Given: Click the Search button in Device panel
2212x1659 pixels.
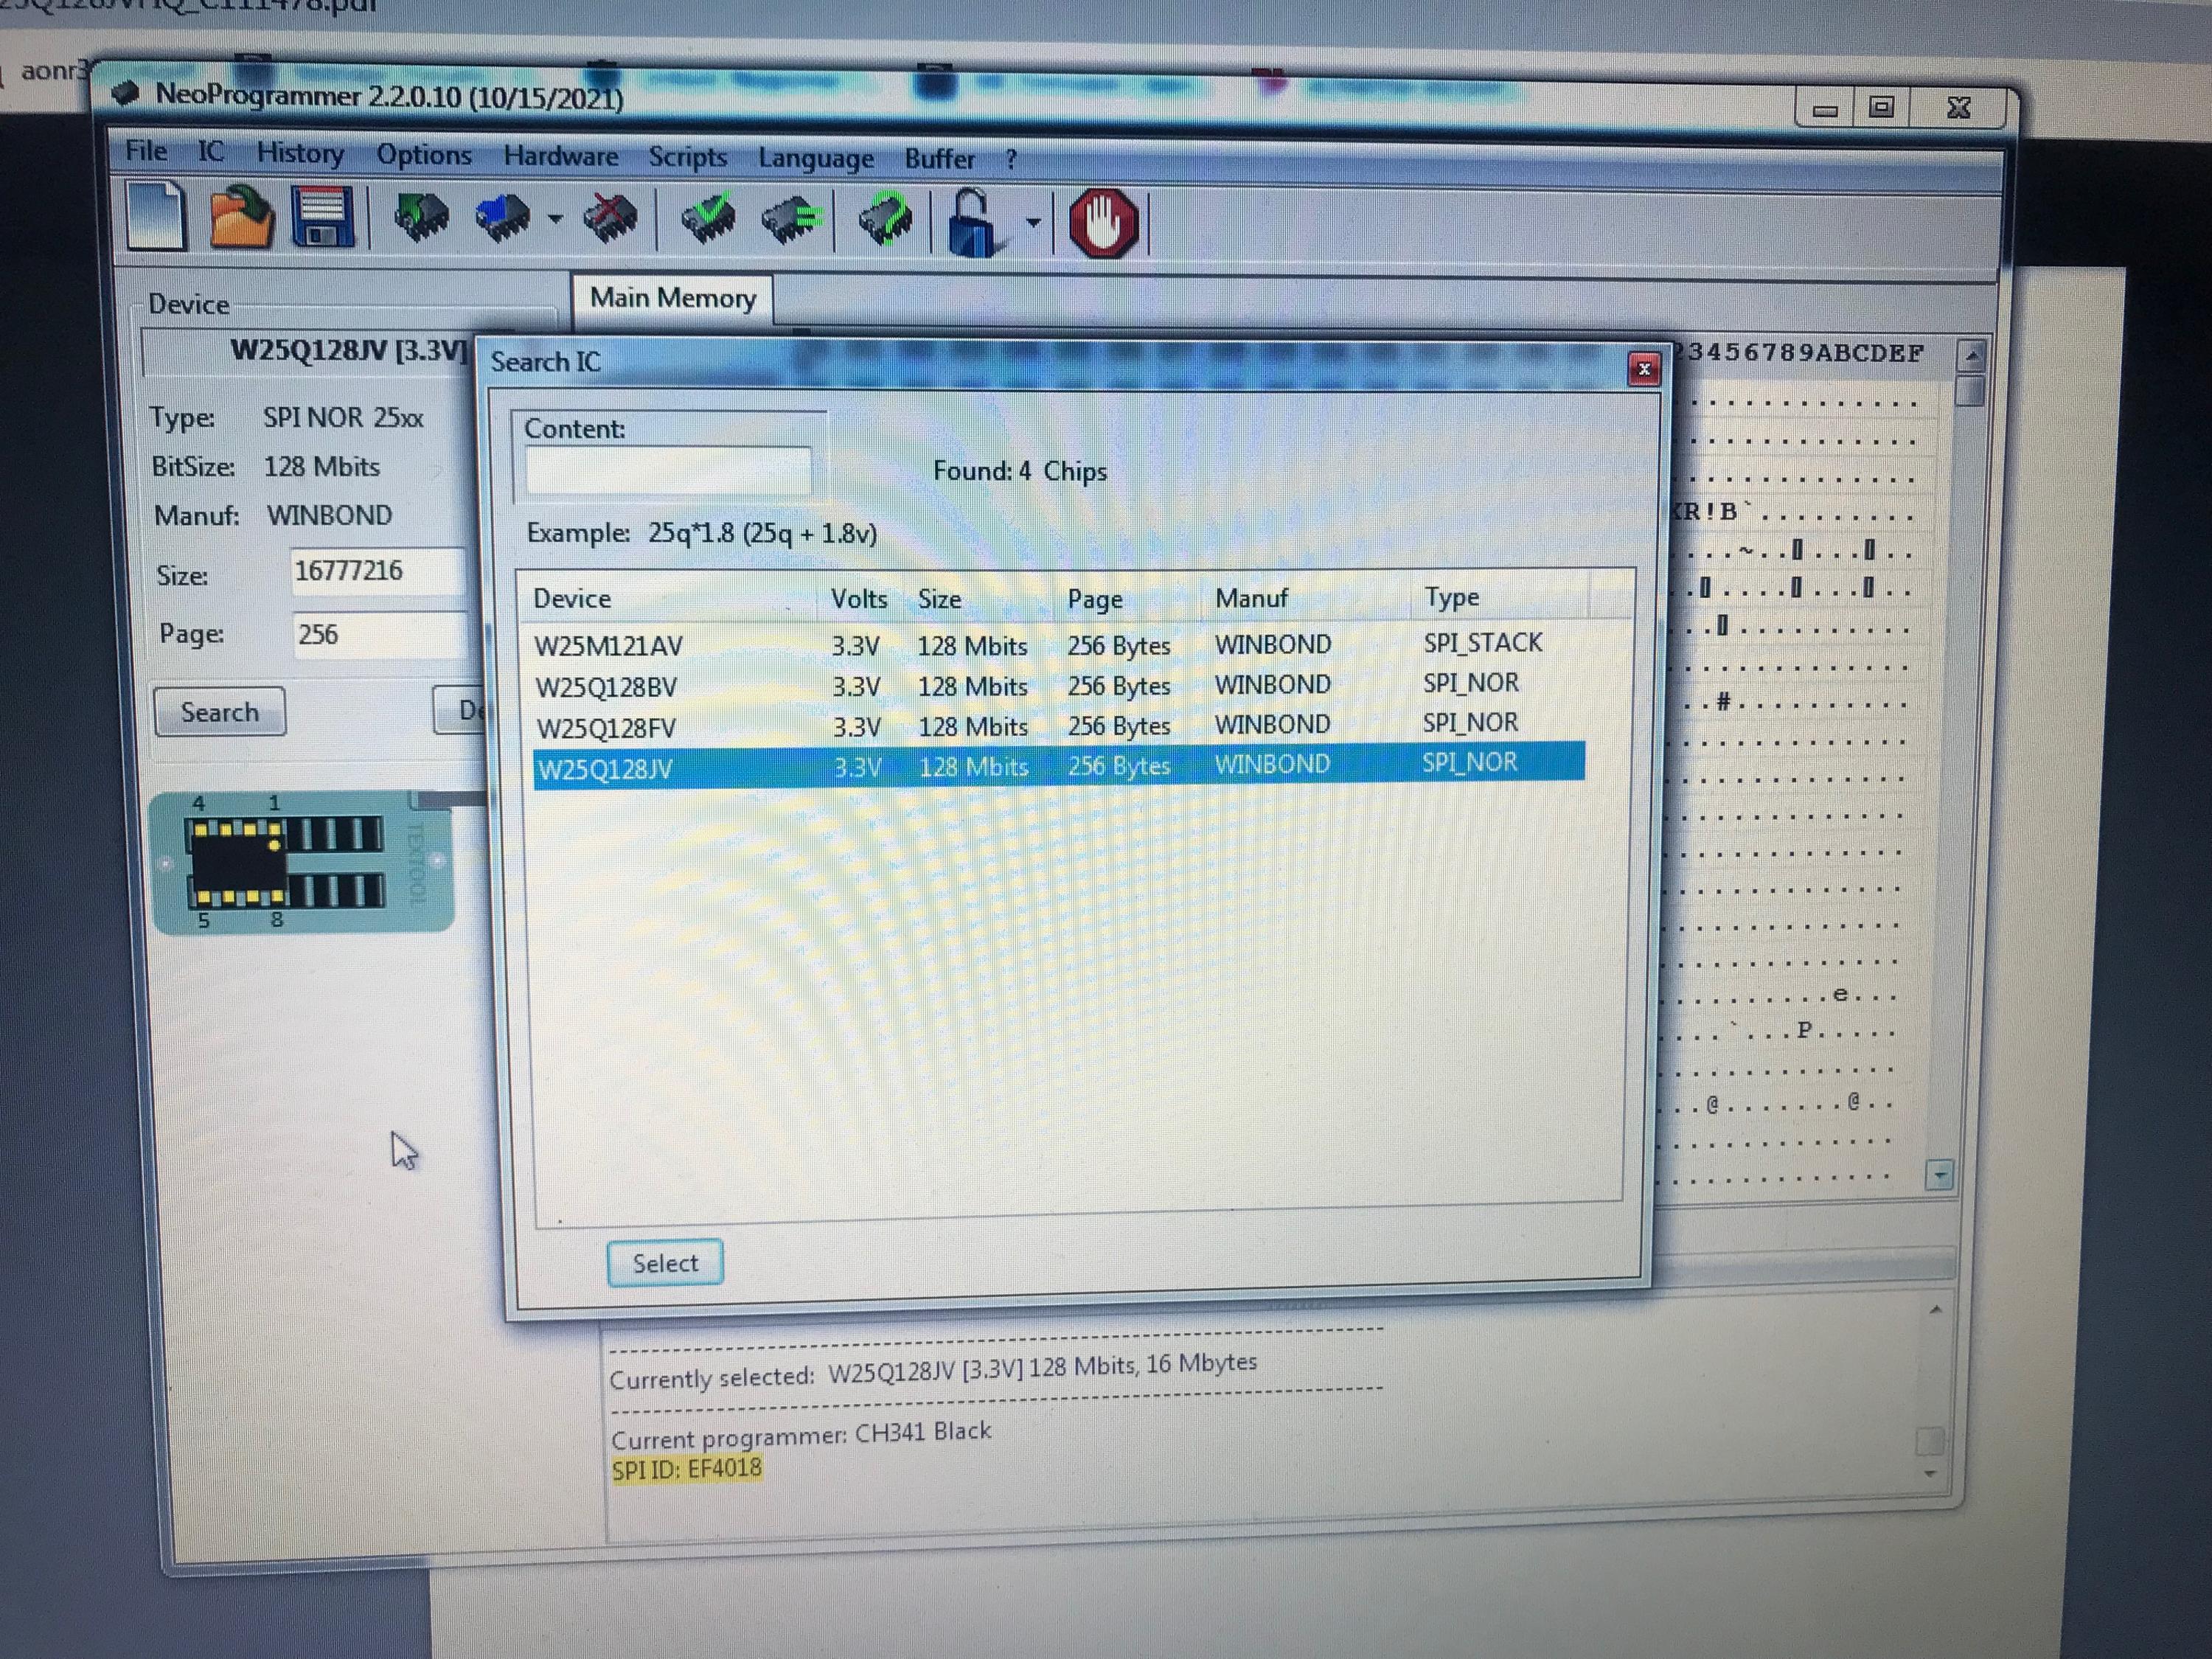Looking at the screenshot, I should click(220, 712).
